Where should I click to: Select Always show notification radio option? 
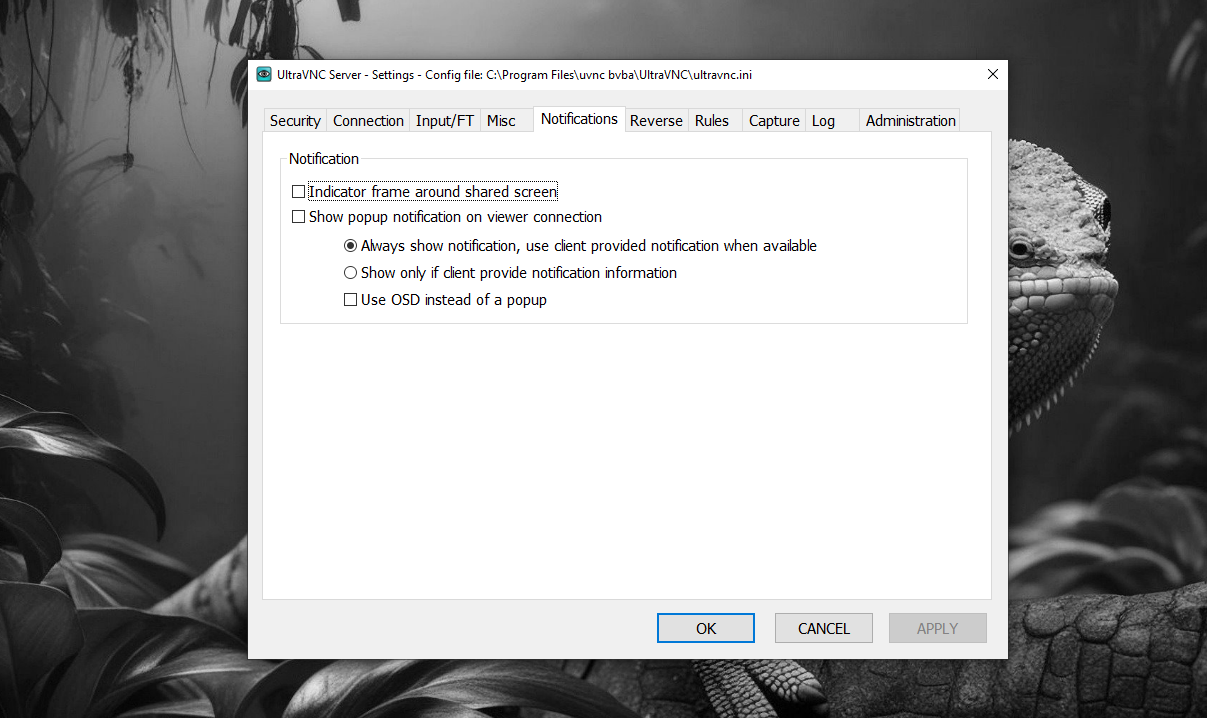[350, 246]
